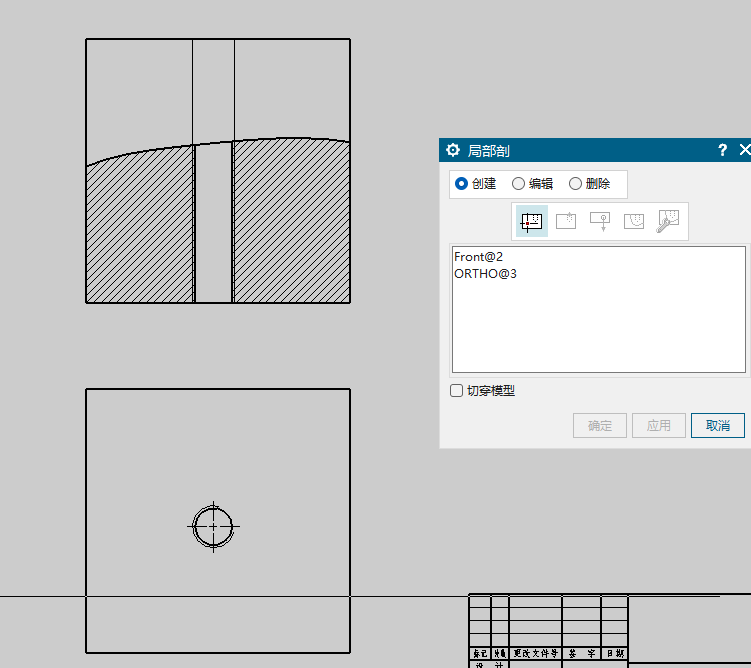
Task: Click the 局部剖 dialog title bar
Action: pyautogui.click(x=580, y=150)
